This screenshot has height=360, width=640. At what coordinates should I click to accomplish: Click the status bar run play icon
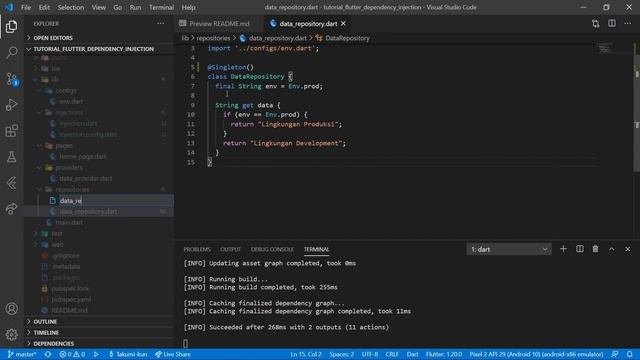pyautogui.click(x=96, y=354)
